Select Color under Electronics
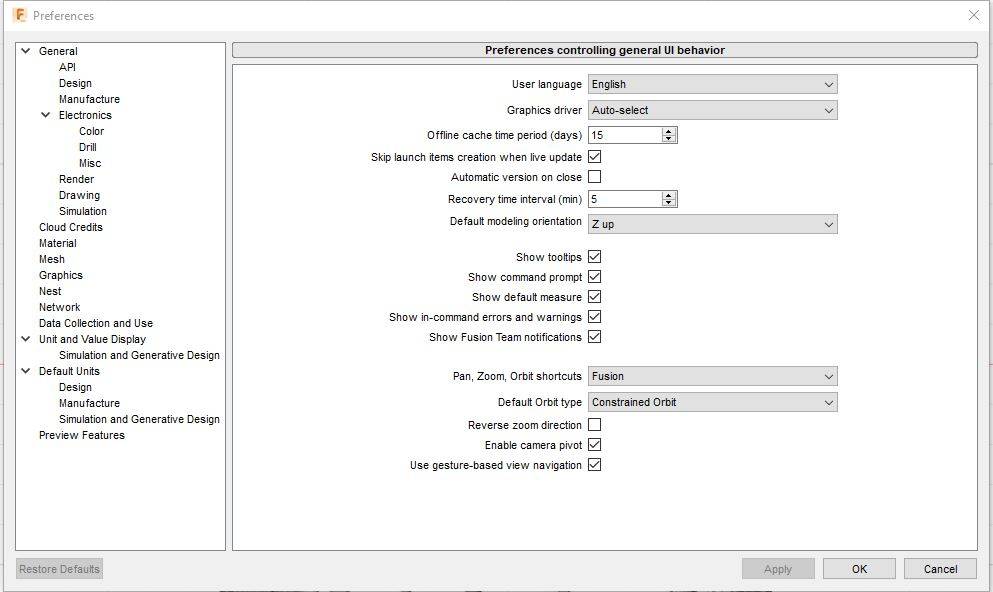The image size is (993, 592). (x=91, y=131)
